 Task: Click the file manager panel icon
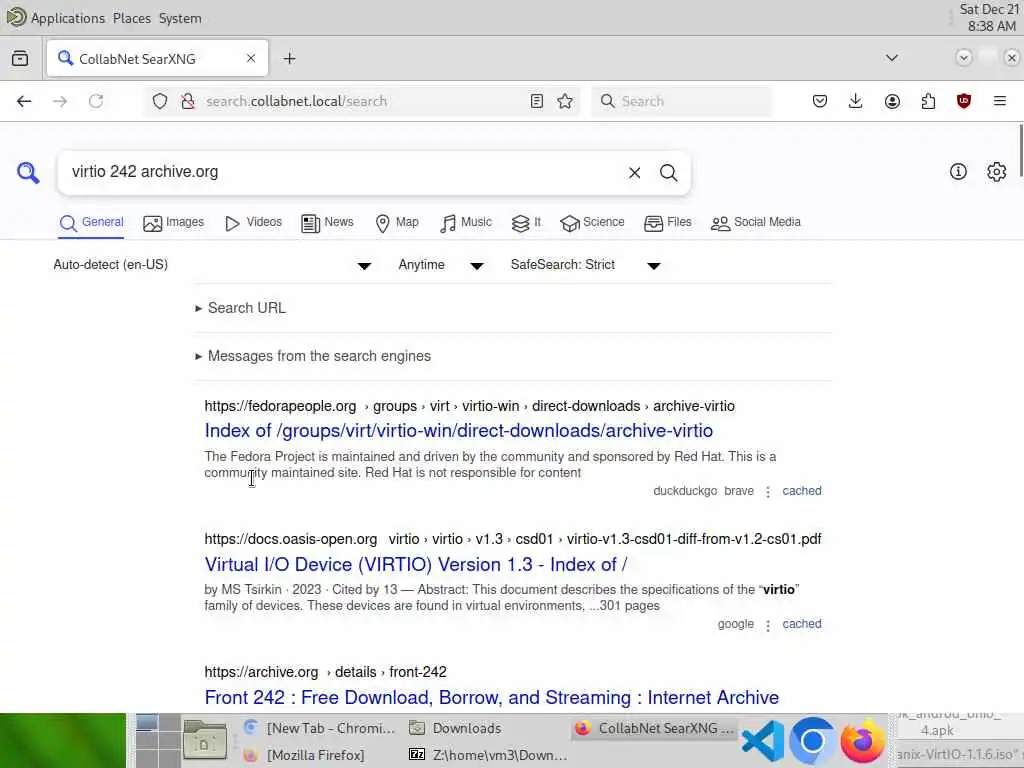point(204,741)
